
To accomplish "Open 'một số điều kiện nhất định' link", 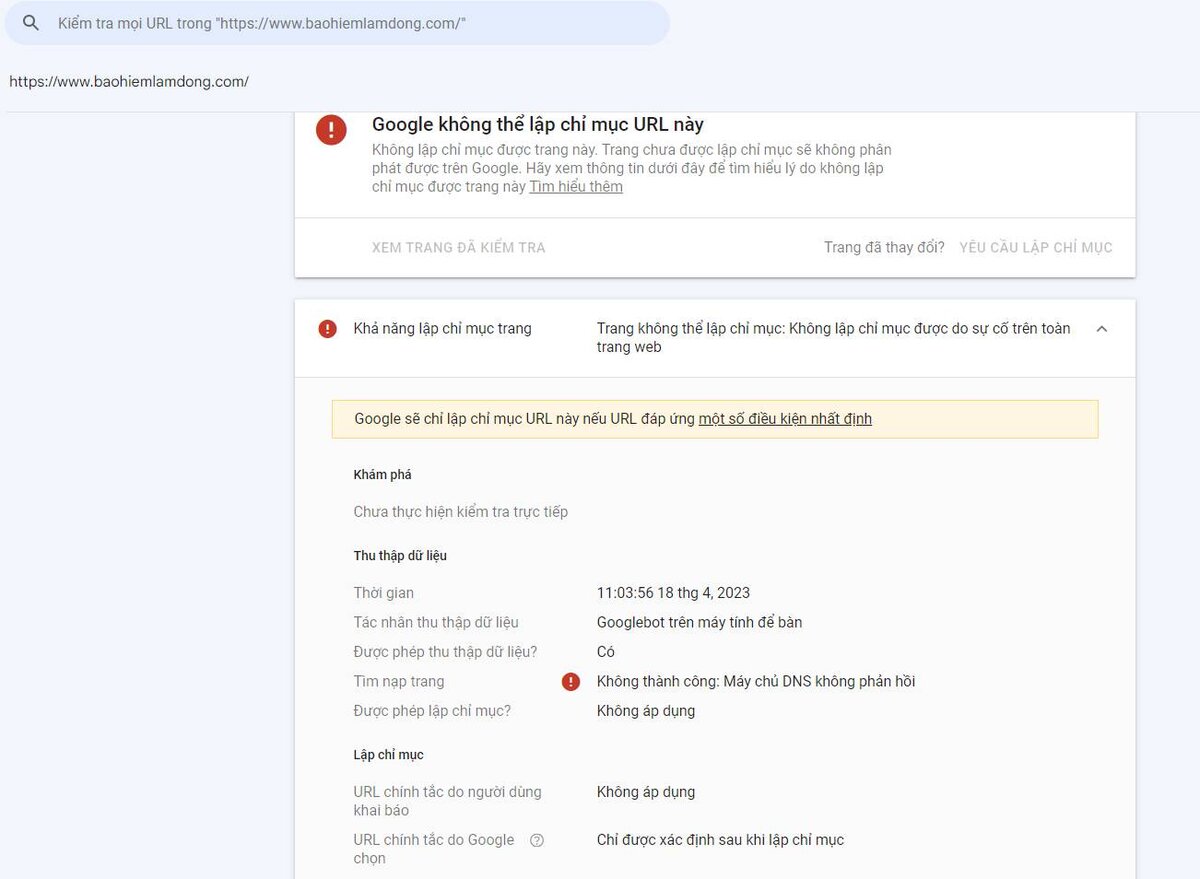I will click(x=785, y=419).
